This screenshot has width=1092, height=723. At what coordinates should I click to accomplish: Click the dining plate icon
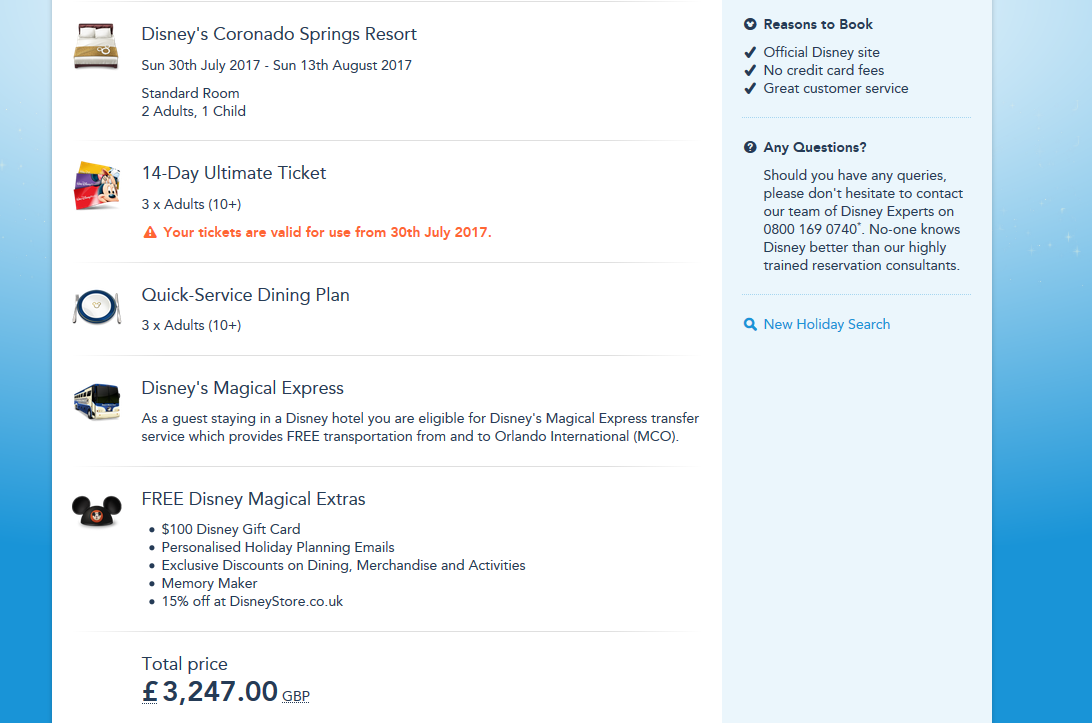click(x=96, y=306)
